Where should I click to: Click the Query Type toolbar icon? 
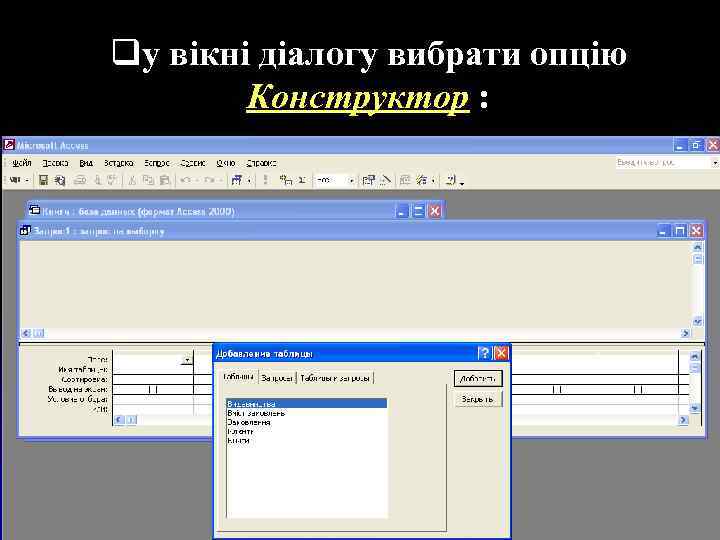click(236, 180)
